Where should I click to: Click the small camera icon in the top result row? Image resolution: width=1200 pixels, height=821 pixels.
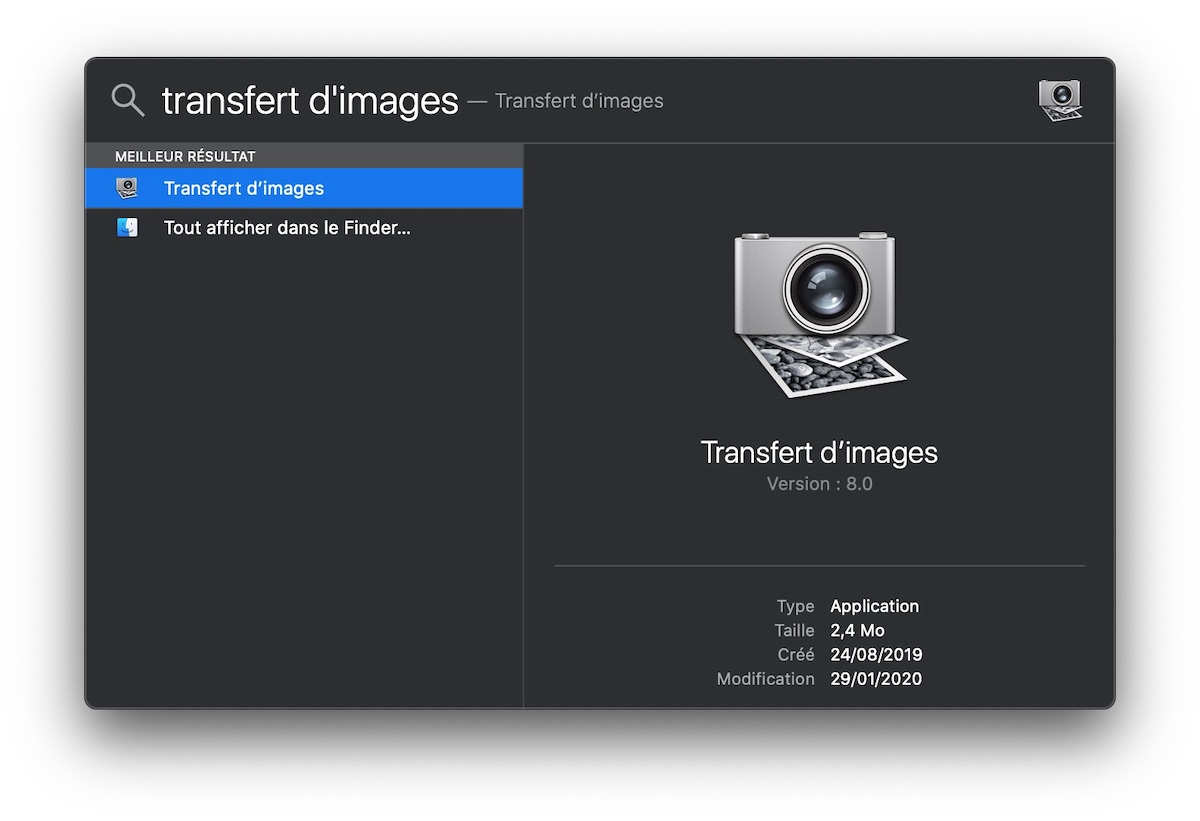click(127, 188)
